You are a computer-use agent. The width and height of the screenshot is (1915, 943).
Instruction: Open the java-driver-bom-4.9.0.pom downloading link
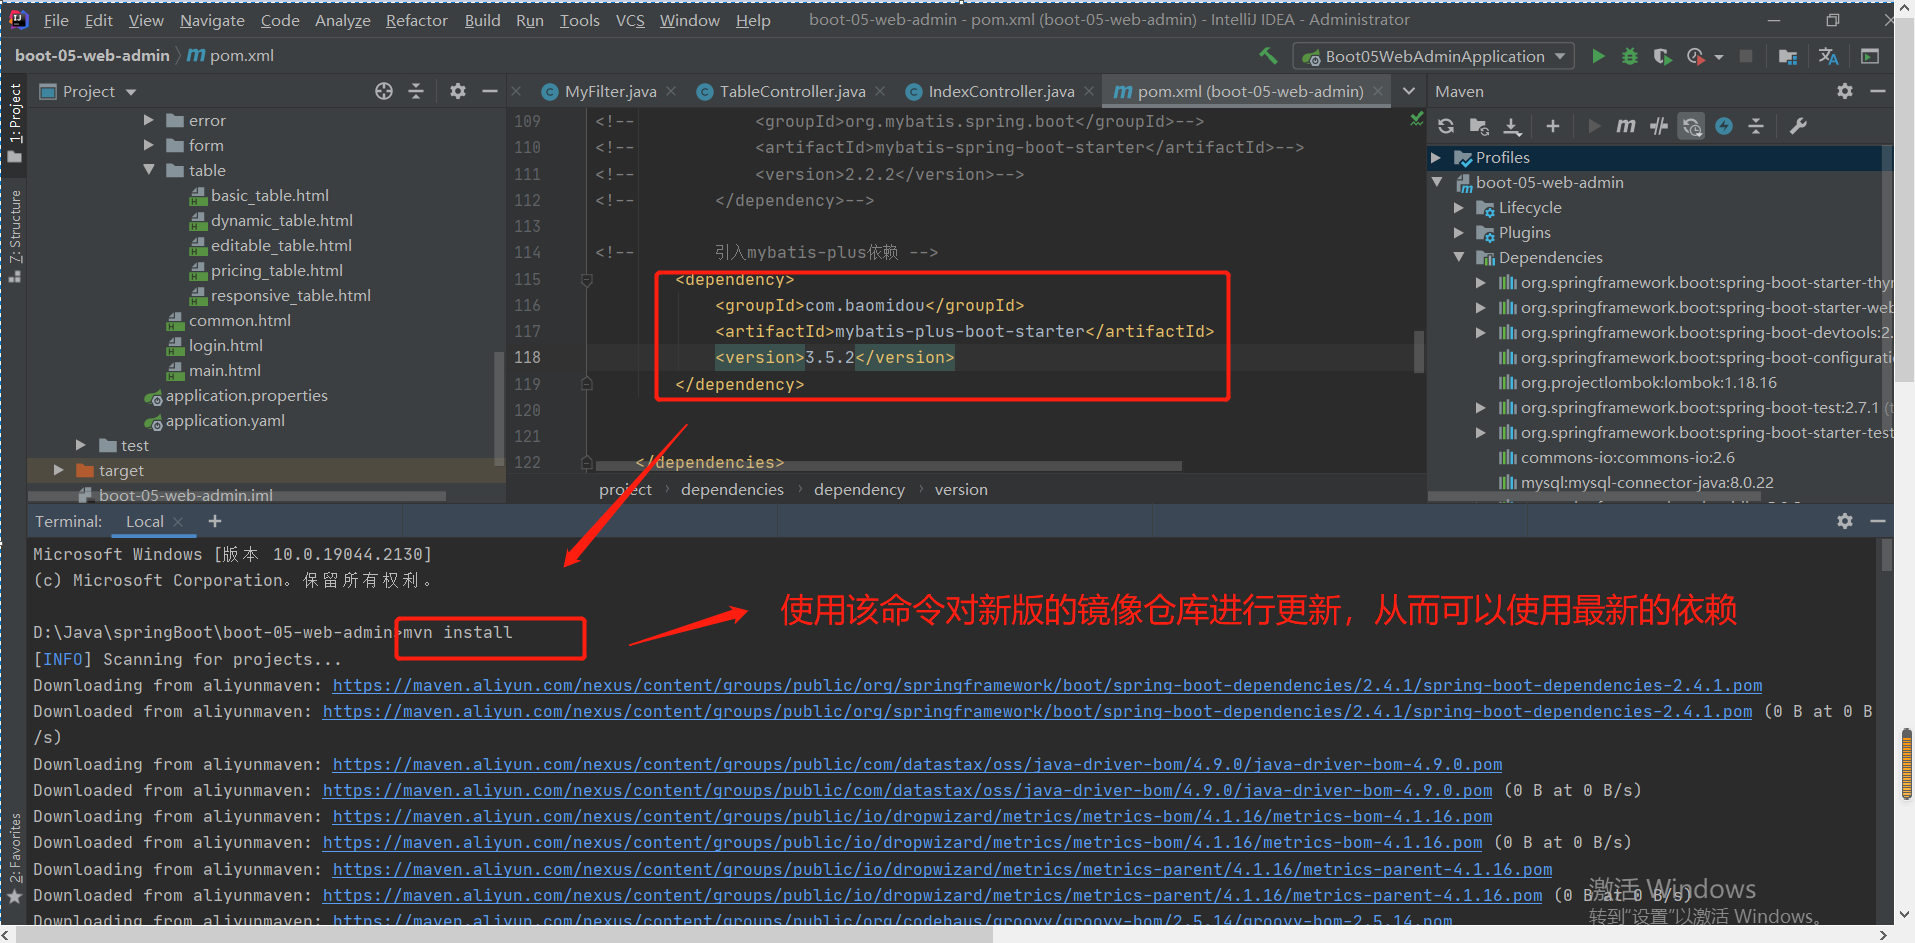pos(917,764)
